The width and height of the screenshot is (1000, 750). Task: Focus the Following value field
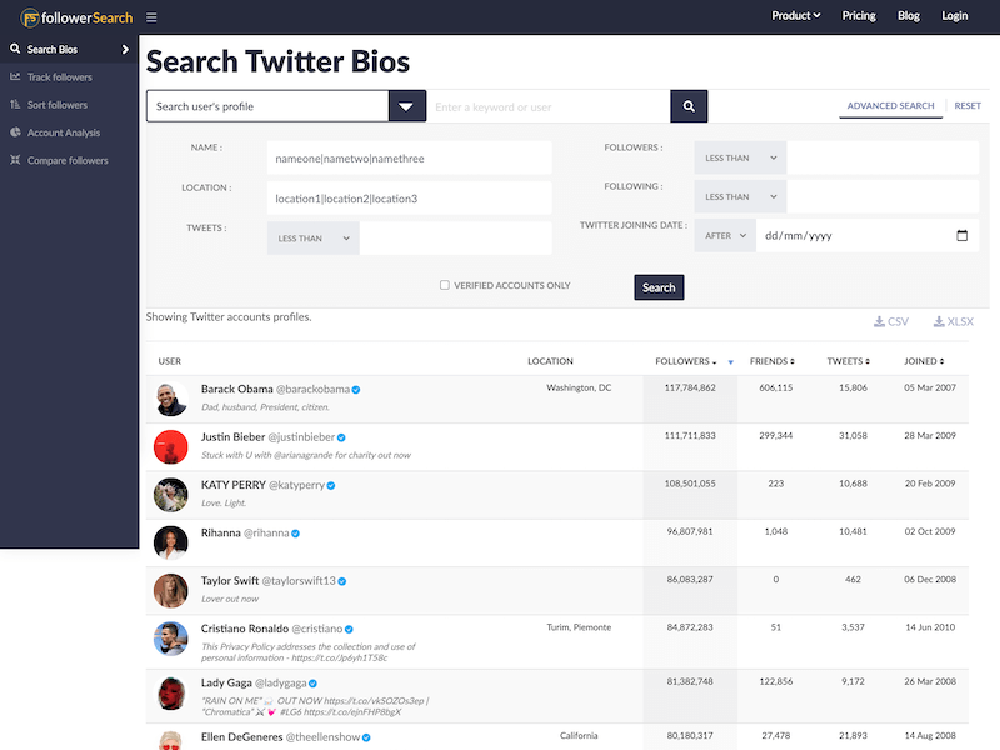click(x=883, y=196)
